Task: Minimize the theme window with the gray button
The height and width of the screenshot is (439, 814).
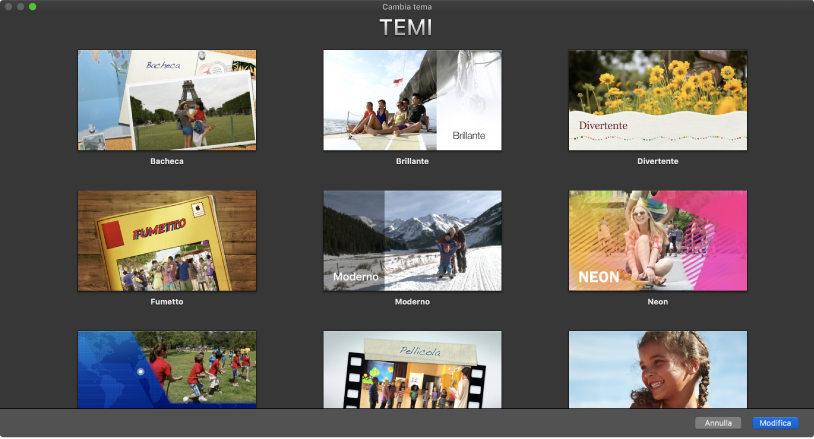Action: pyautogui.click(x=20, y=7)
